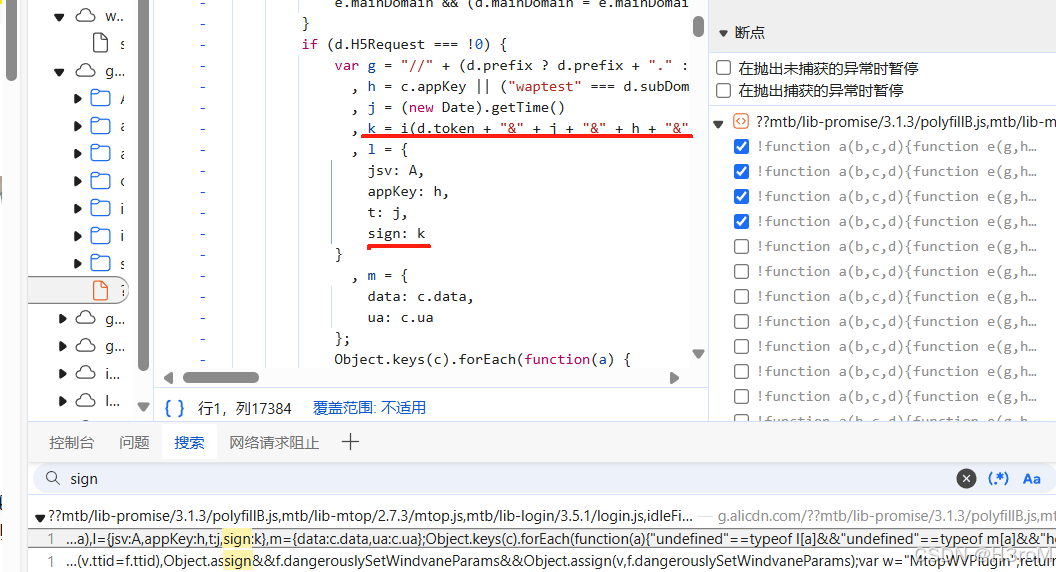The width and height of the screenshot is (1056, 572).
Task: Click the line with k = i(d.token
Action: coord(528,128)
